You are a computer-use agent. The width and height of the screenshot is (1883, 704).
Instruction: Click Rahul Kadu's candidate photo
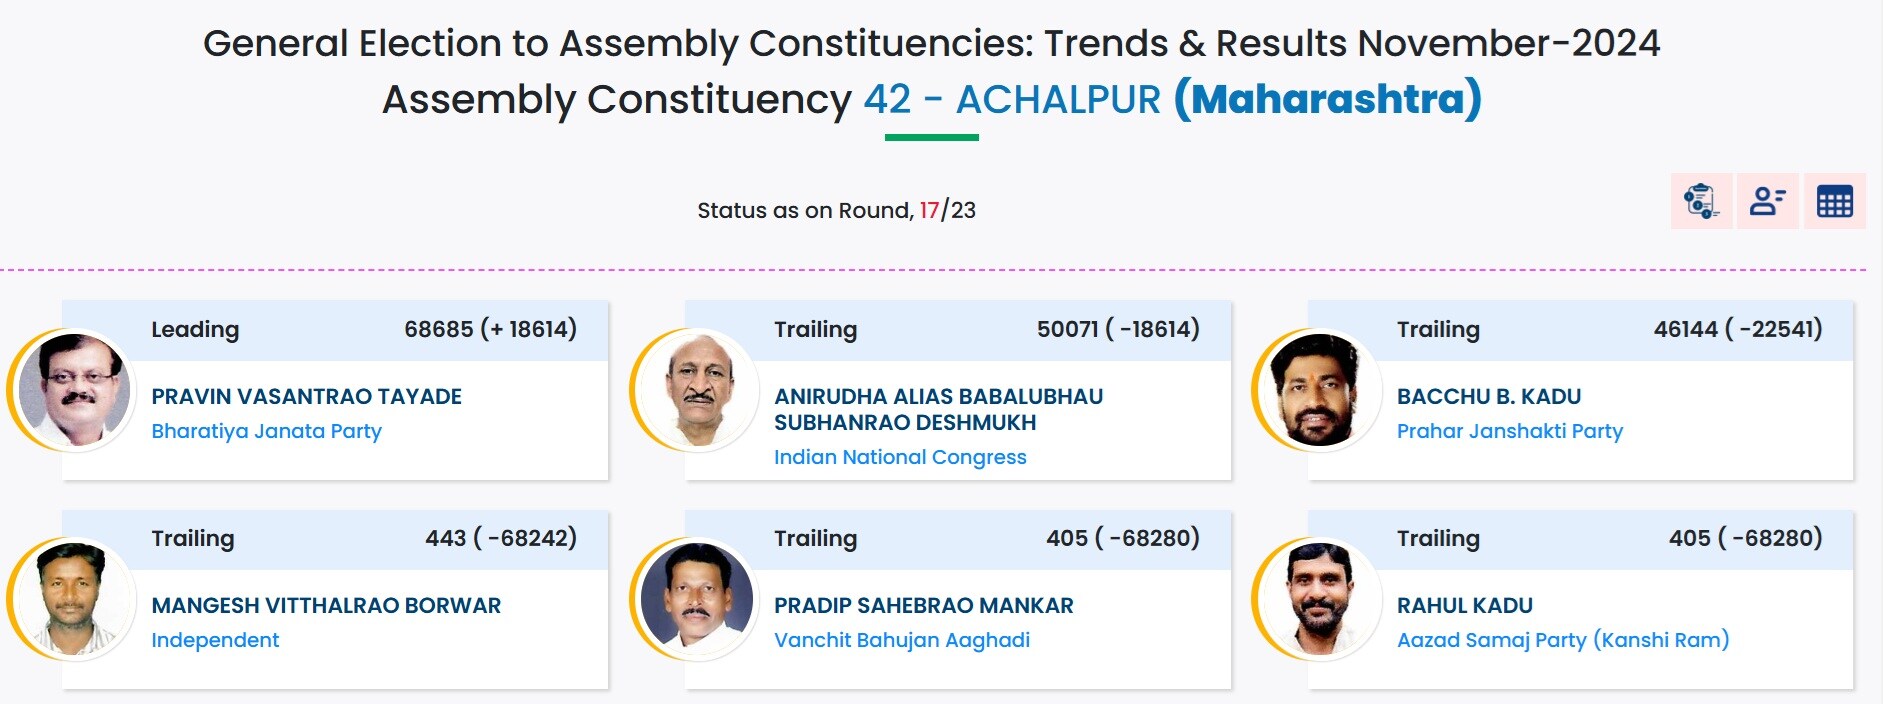click(x=1320, y=599)
